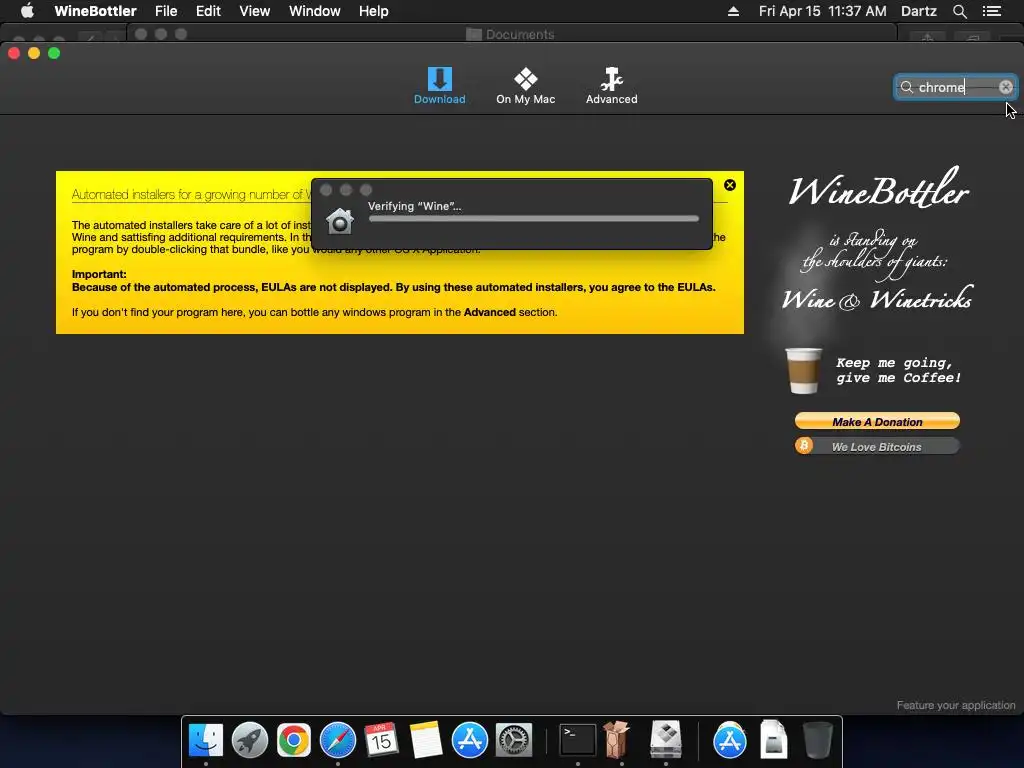Click Feature your application link

(x=955, y=705)
